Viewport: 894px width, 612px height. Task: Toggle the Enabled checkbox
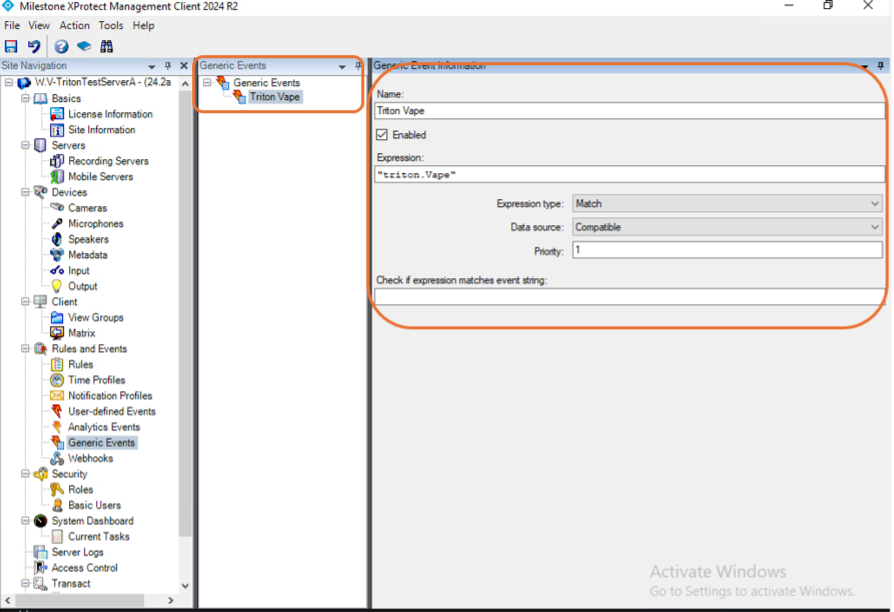[382, 135]
